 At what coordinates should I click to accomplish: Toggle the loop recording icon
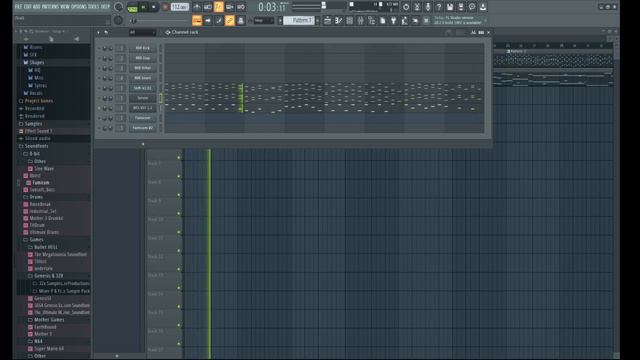[241, 7]
